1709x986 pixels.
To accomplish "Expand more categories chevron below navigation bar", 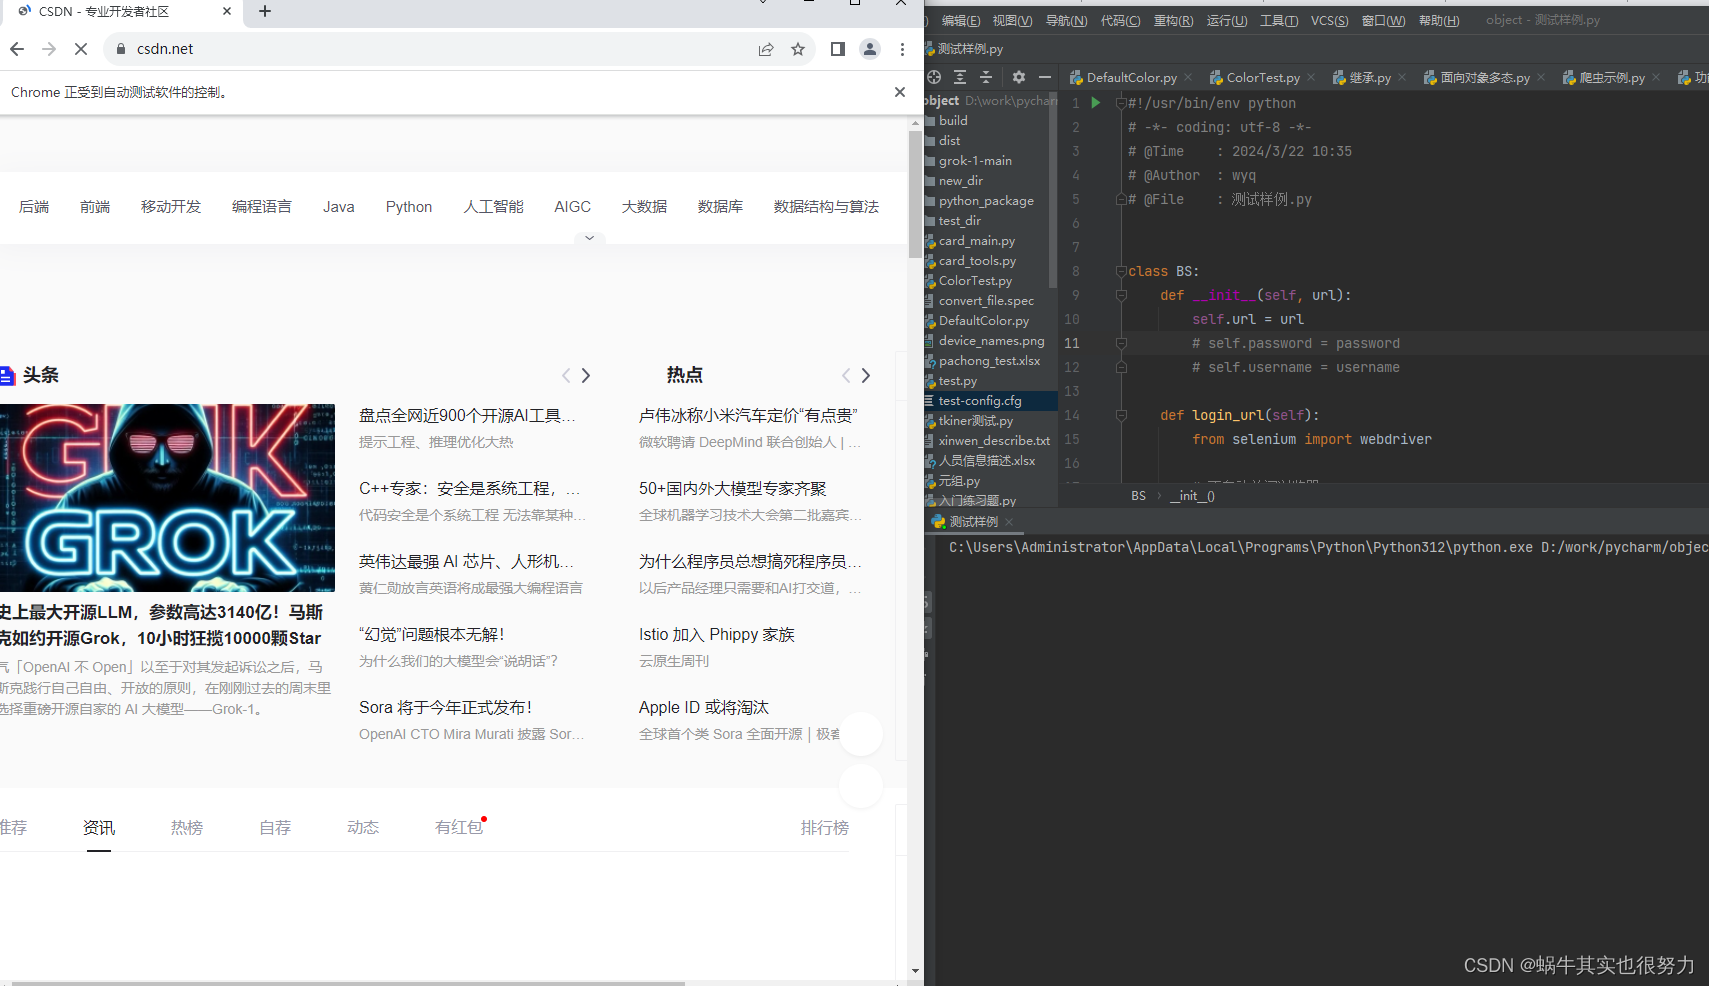I will click(589, 238).
